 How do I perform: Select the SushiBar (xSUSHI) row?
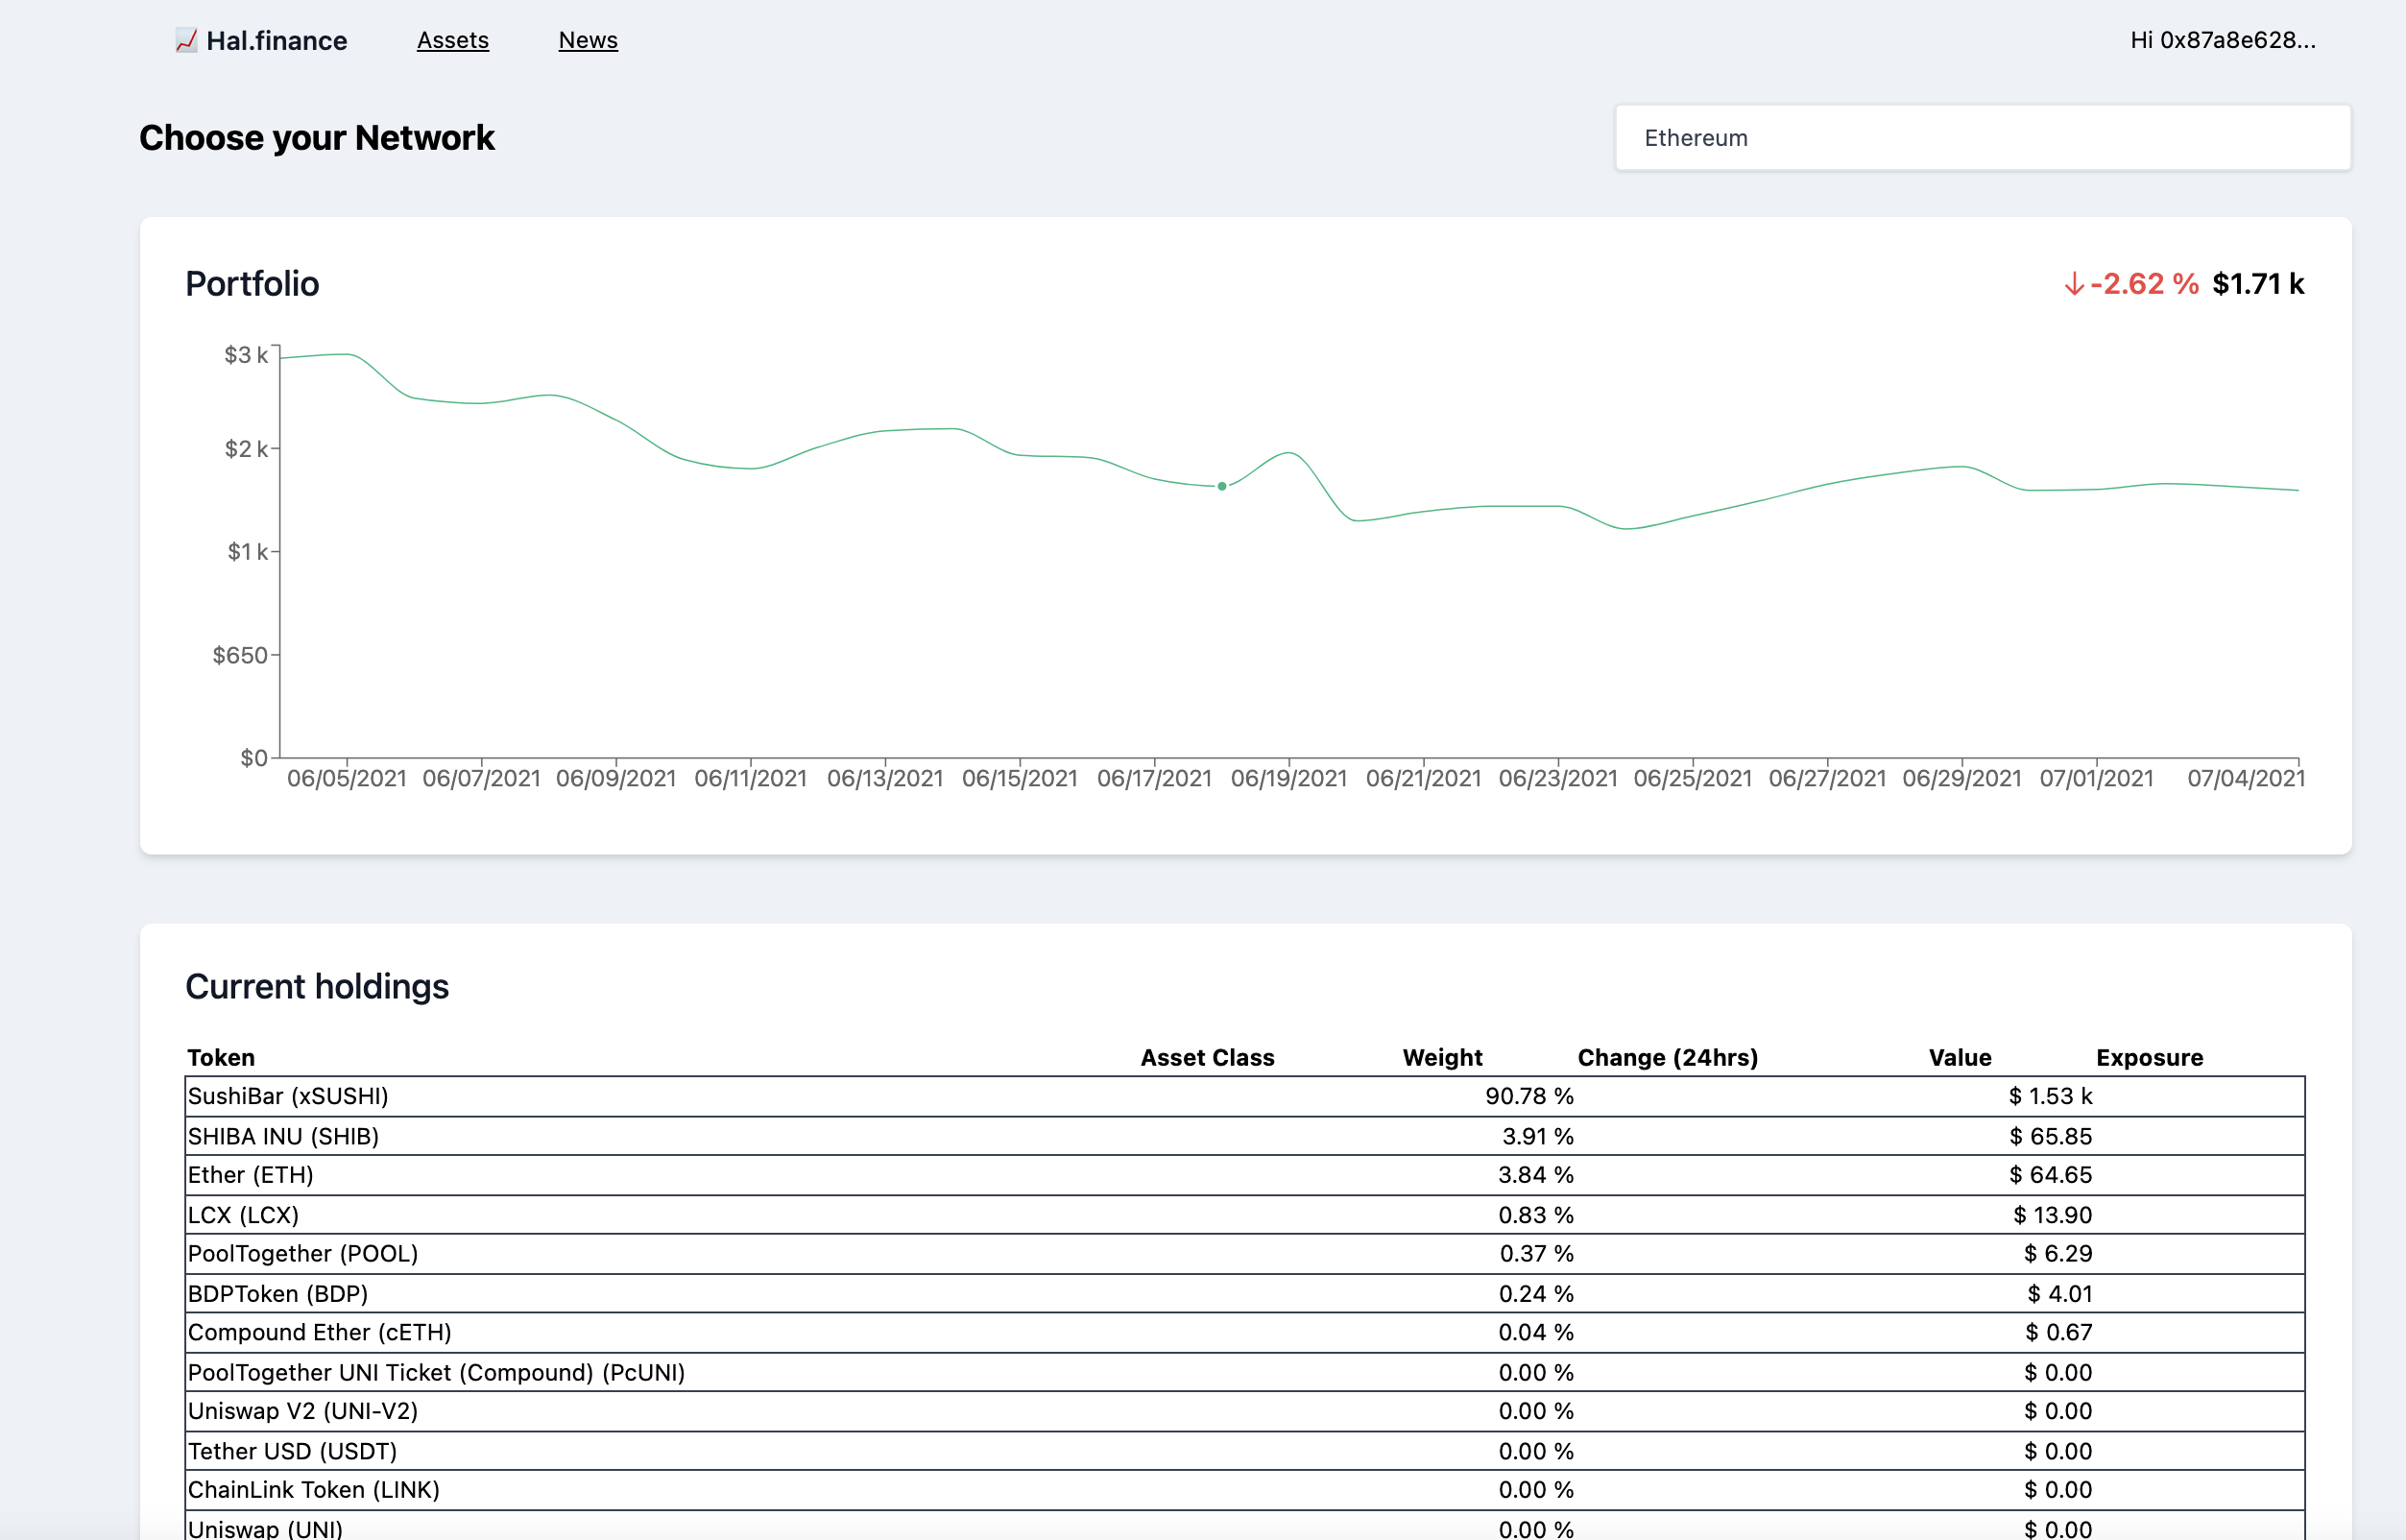pyautogui.click(x=1245, y=1096)
